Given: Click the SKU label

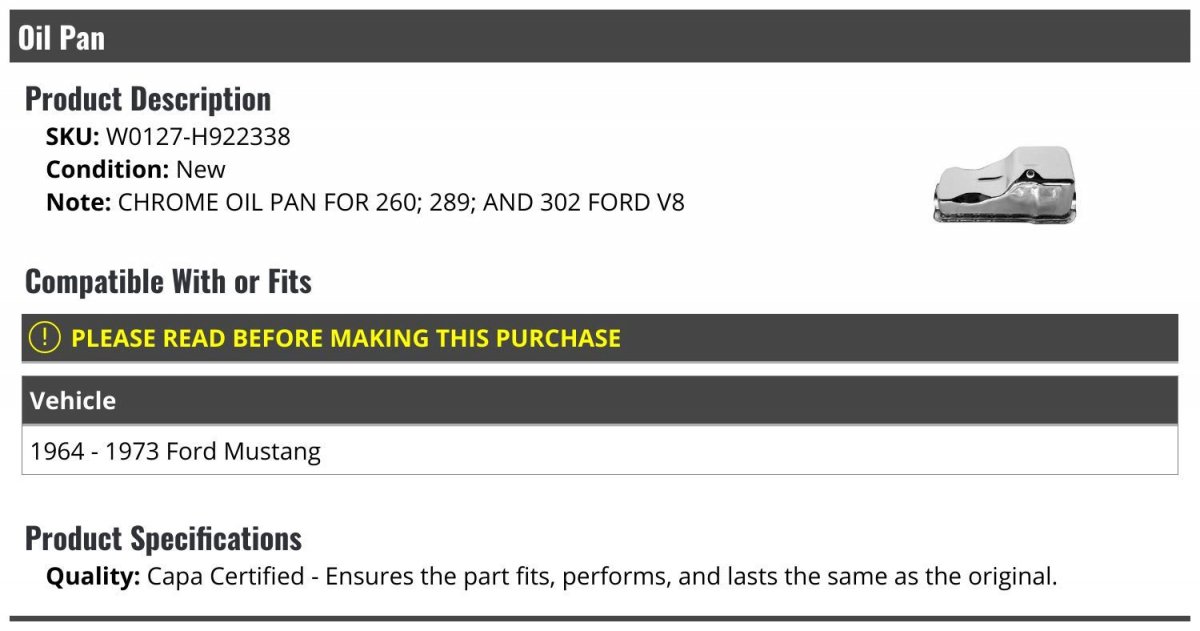Looking at the screenshot, I should click(x=72, y=137).
